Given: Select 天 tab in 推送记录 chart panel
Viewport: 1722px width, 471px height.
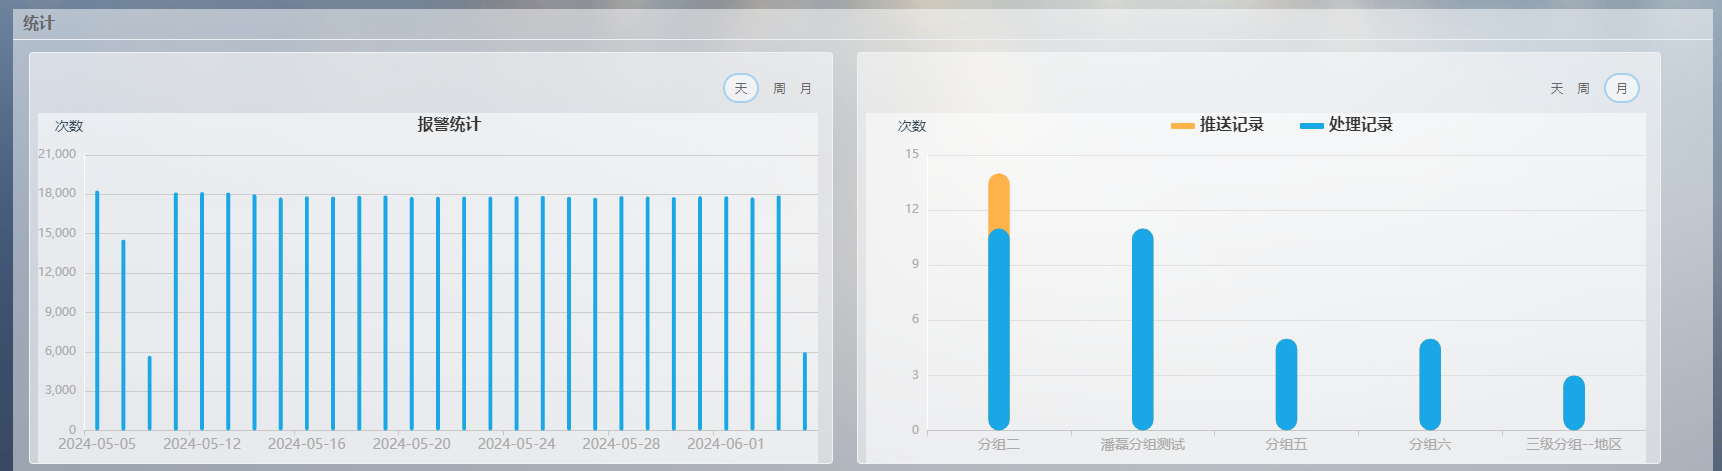Looking at the screenshot, I should (1556, 89).
